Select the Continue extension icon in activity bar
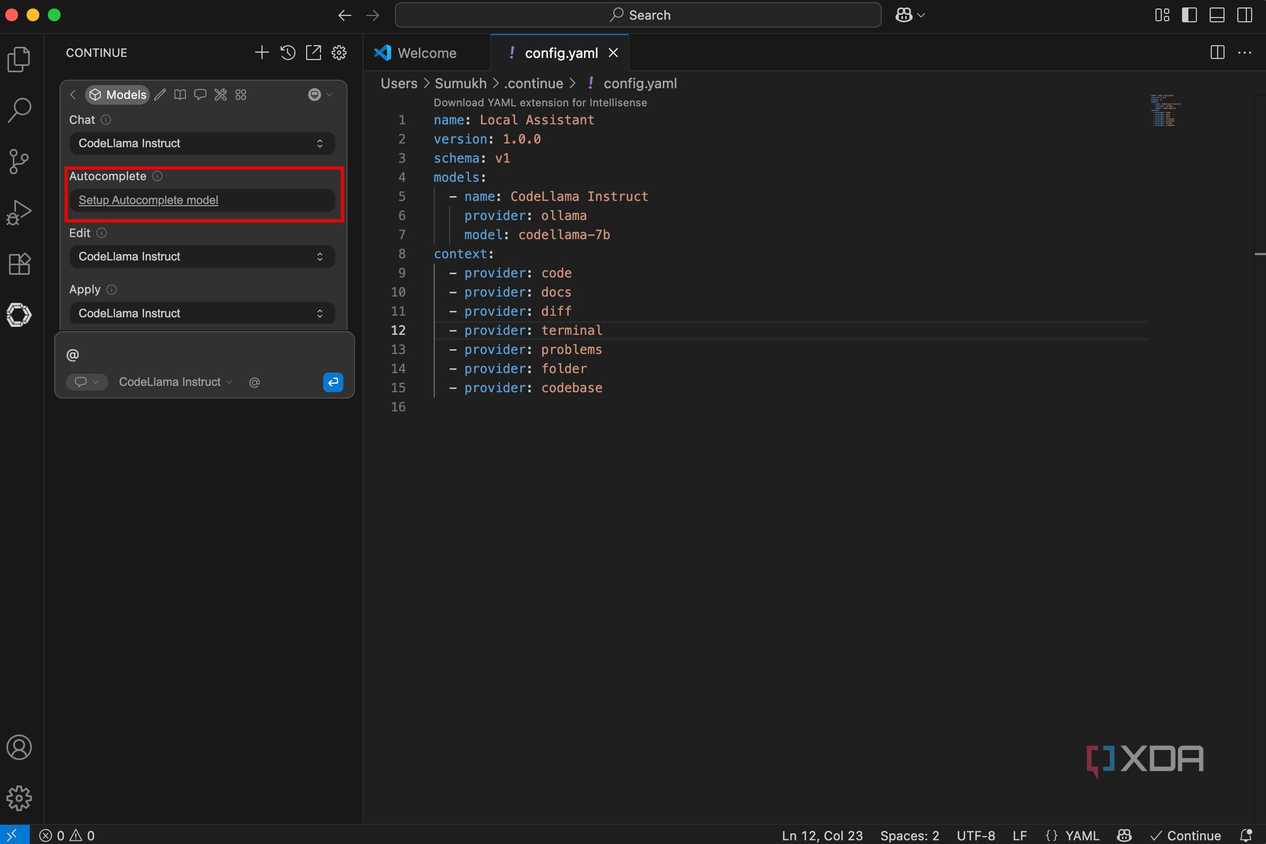This screenshot has height=844, width=1266. 19,315
